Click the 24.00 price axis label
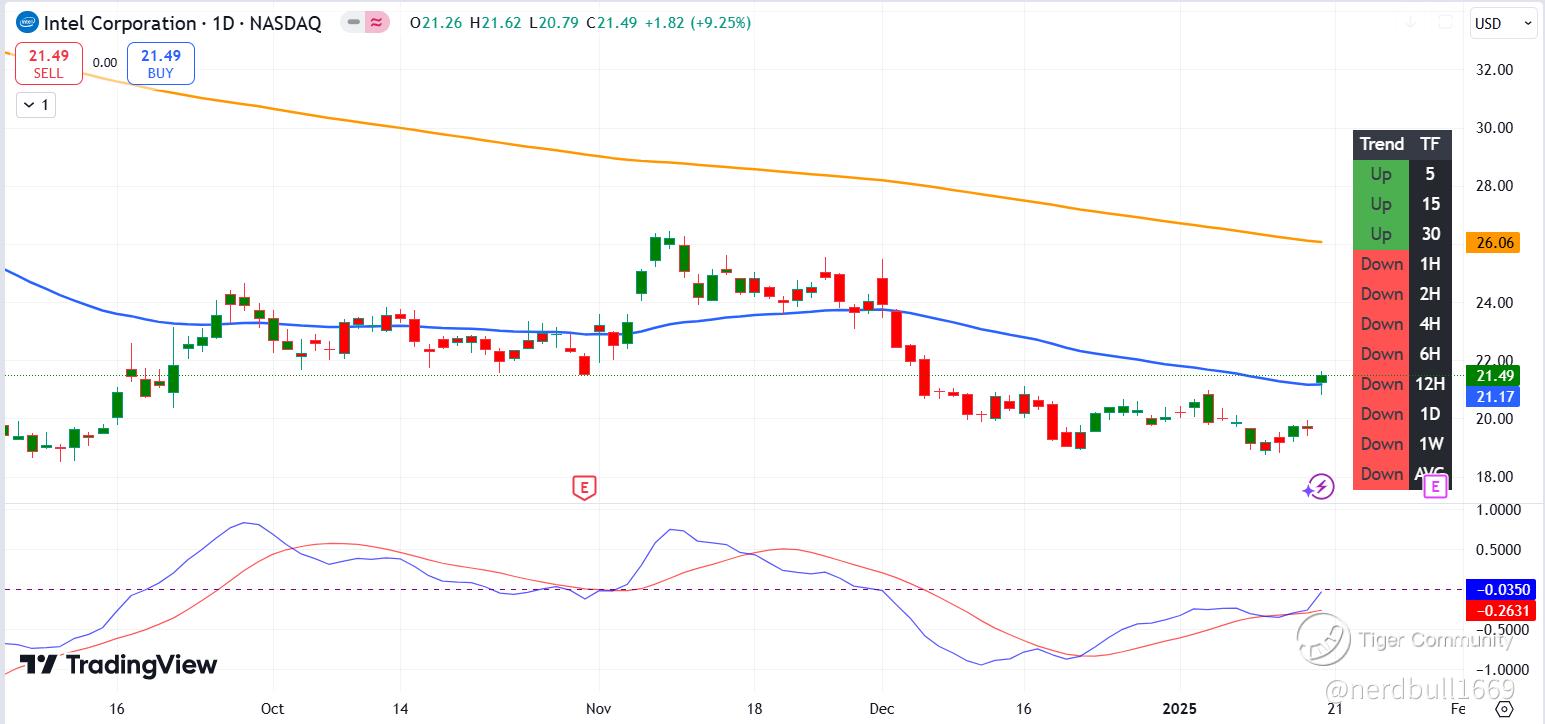This screenshot has width=1545, height=724. tap(1494, 302)
